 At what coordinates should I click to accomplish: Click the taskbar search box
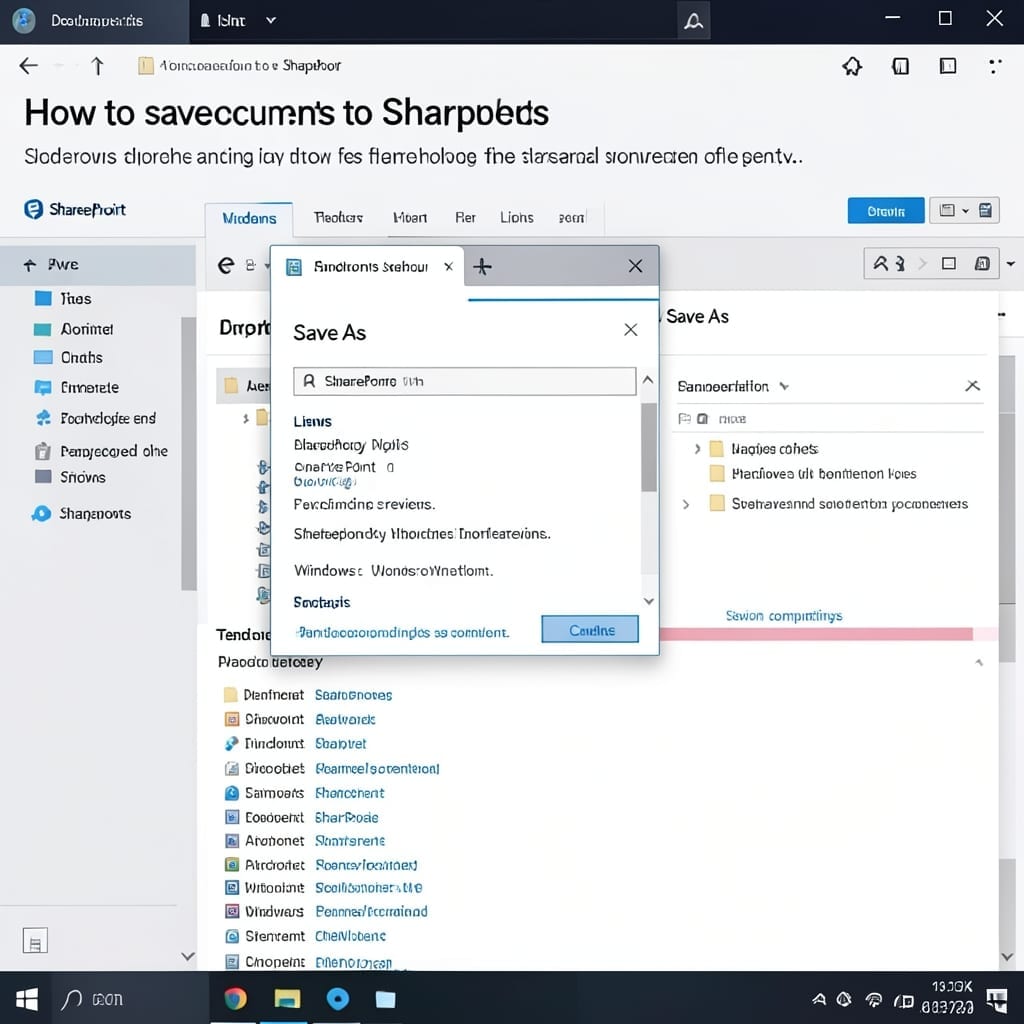131,999
